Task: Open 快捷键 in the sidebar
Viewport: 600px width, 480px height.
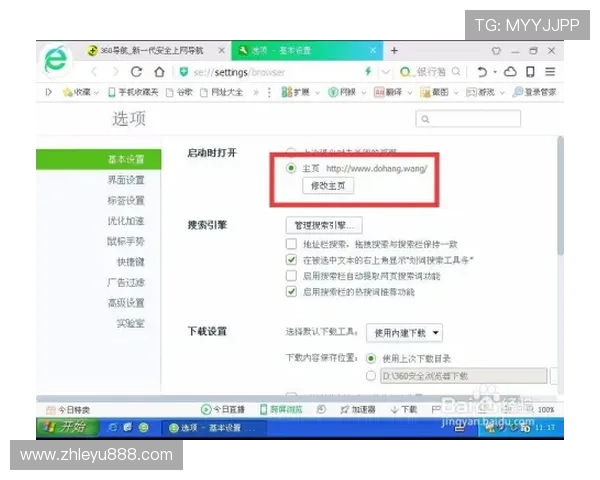Action: pos(130,262)
